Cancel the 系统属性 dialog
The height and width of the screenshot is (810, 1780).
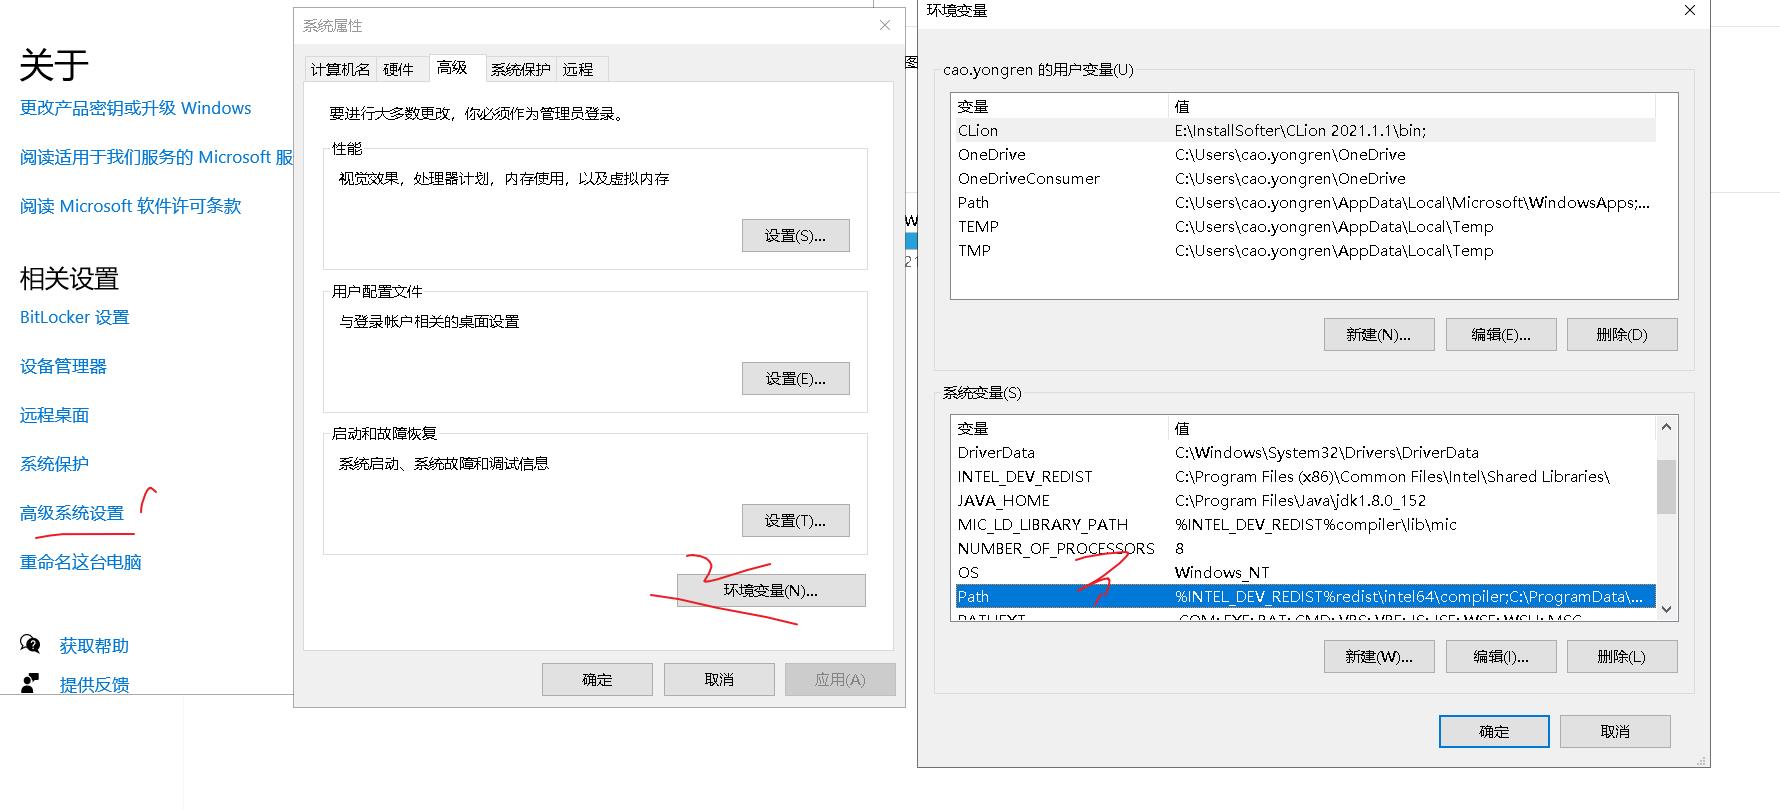click(719, 680)
